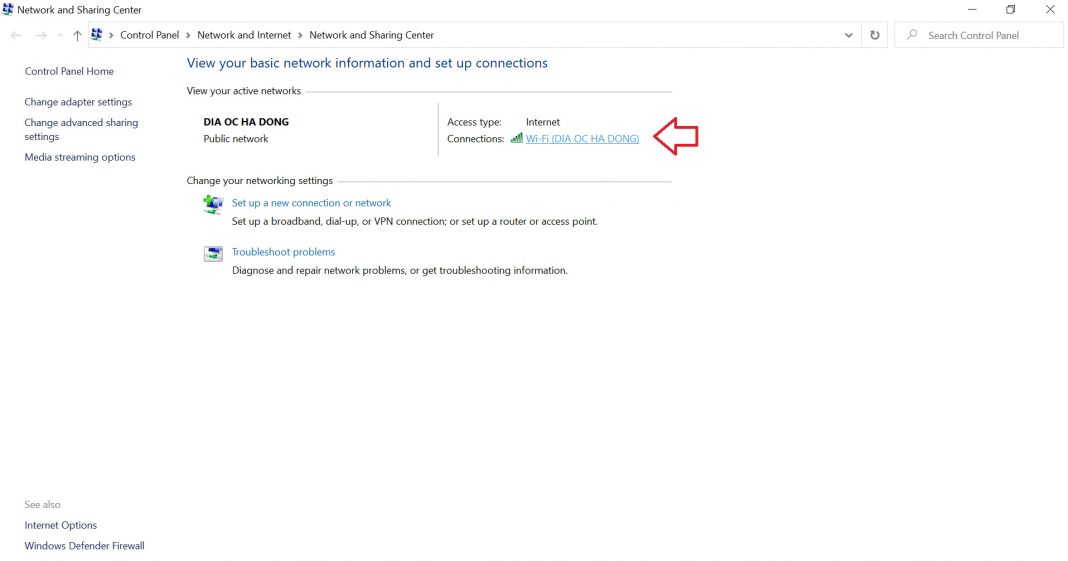The width and height of the screenshot is (1068, 561).
Task: Click the Back navigation arrow
Action: [x=16, y=35]
